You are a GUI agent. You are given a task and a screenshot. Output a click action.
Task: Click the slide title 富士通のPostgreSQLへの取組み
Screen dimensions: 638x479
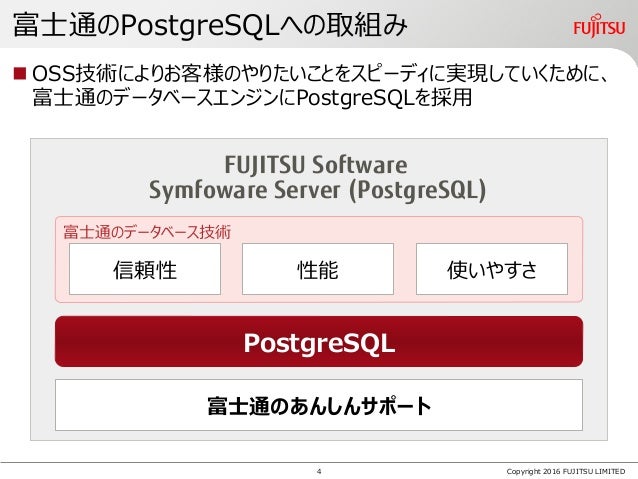point(210,25)
